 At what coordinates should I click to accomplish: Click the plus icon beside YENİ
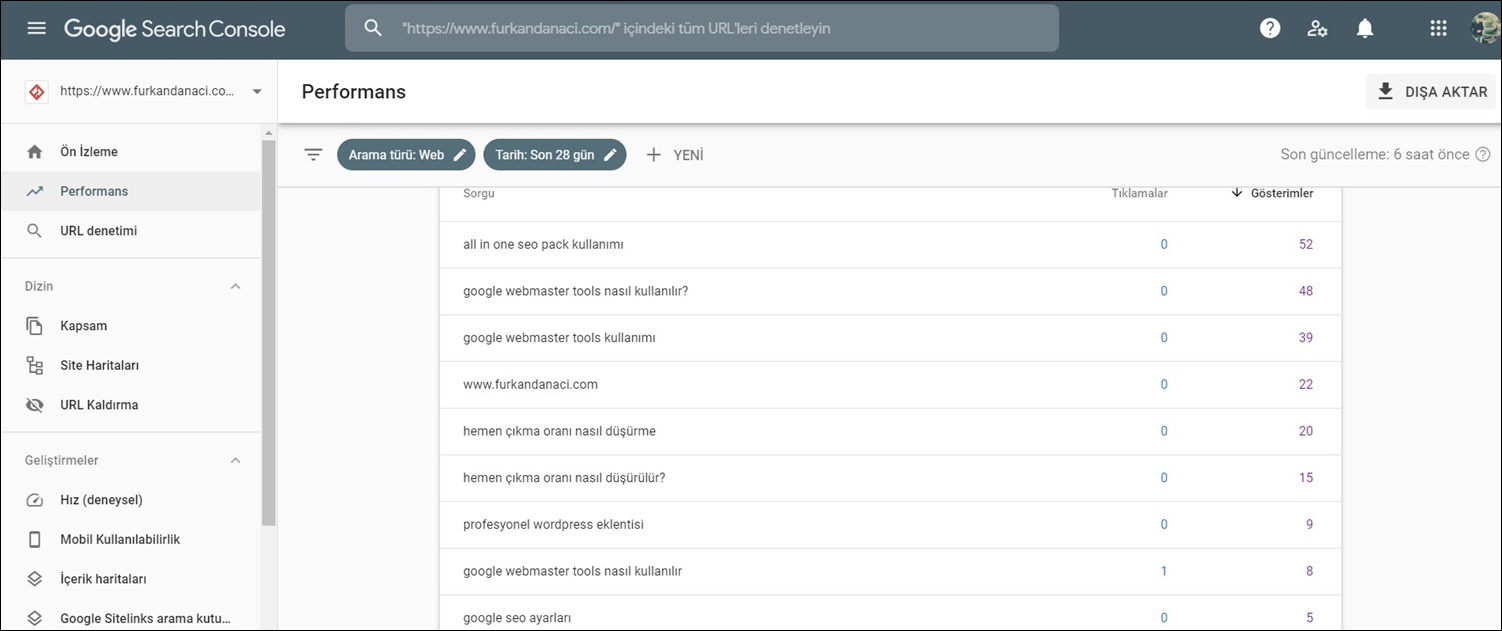point(654,155)
